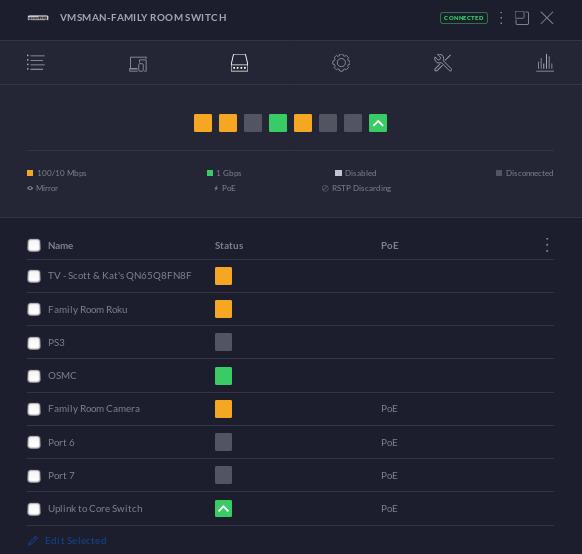Open the bar chart statistics tab

point(545,63)
